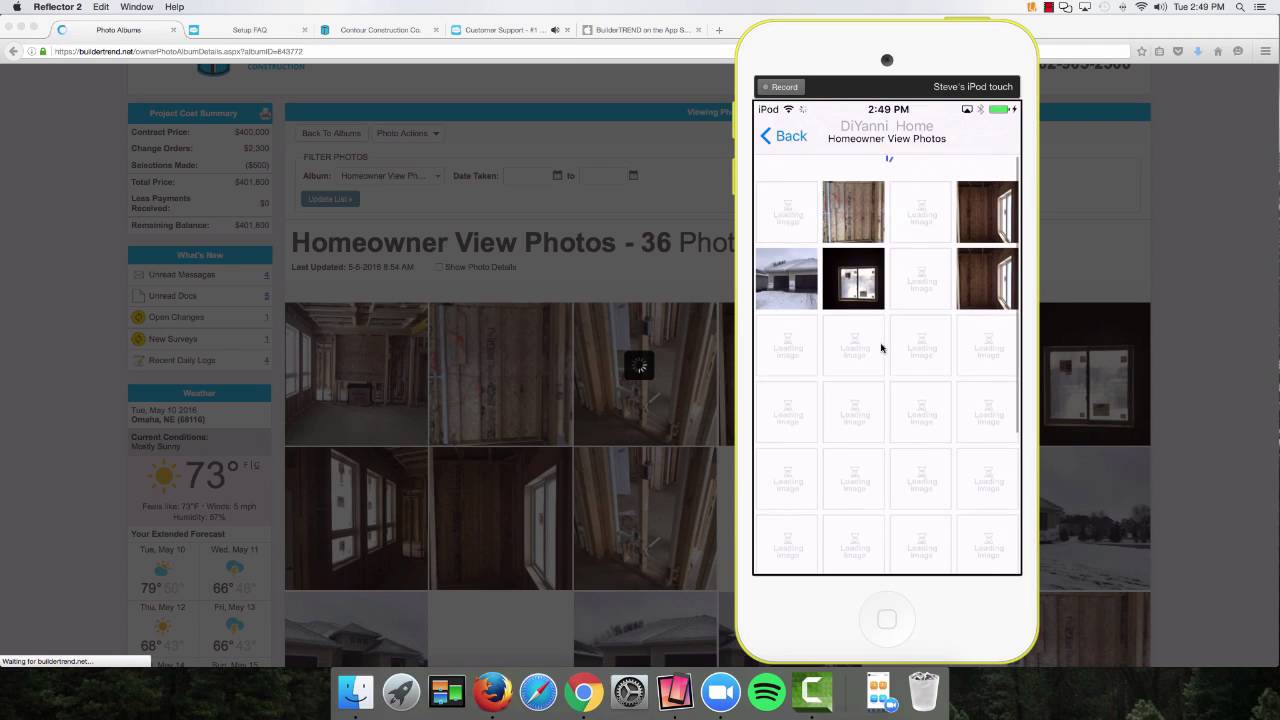This screenshot has width=1280, height=720.
Task: Click the Date Taken start date field
Action: click(526, 176)
